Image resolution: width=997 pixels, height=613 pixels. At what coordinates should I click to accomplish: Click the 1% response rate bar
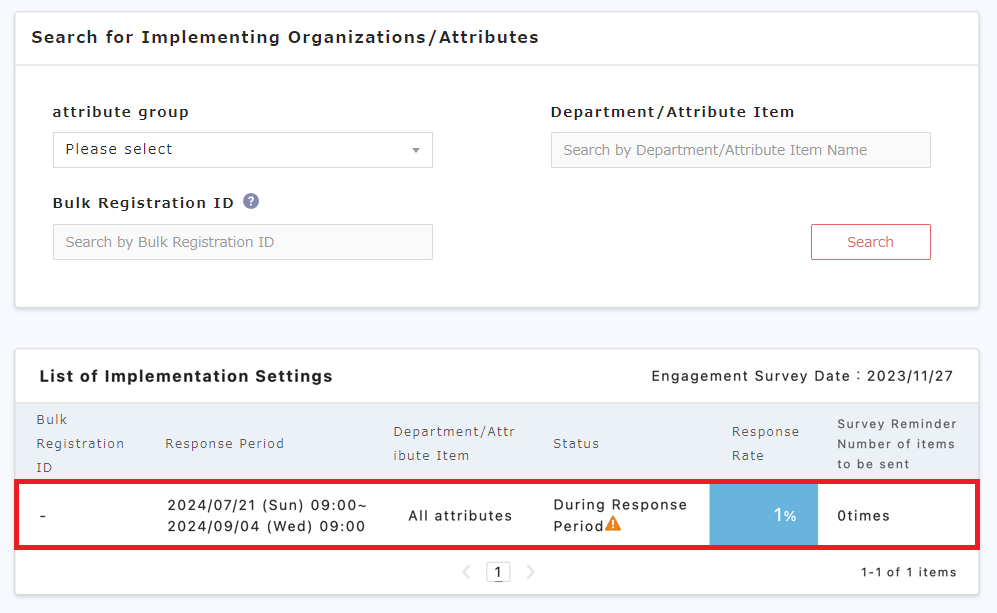pos(763,516)
